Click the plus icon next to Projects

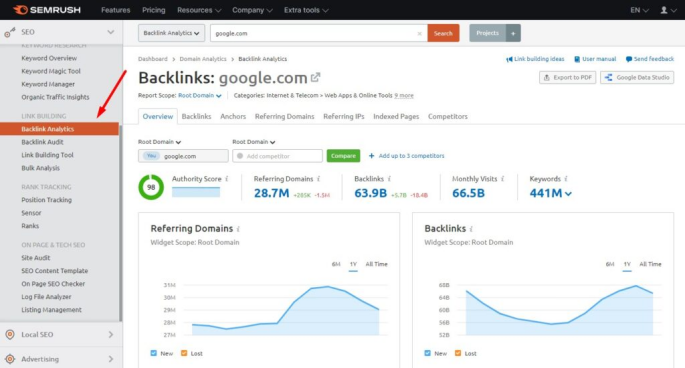[513, 33]
